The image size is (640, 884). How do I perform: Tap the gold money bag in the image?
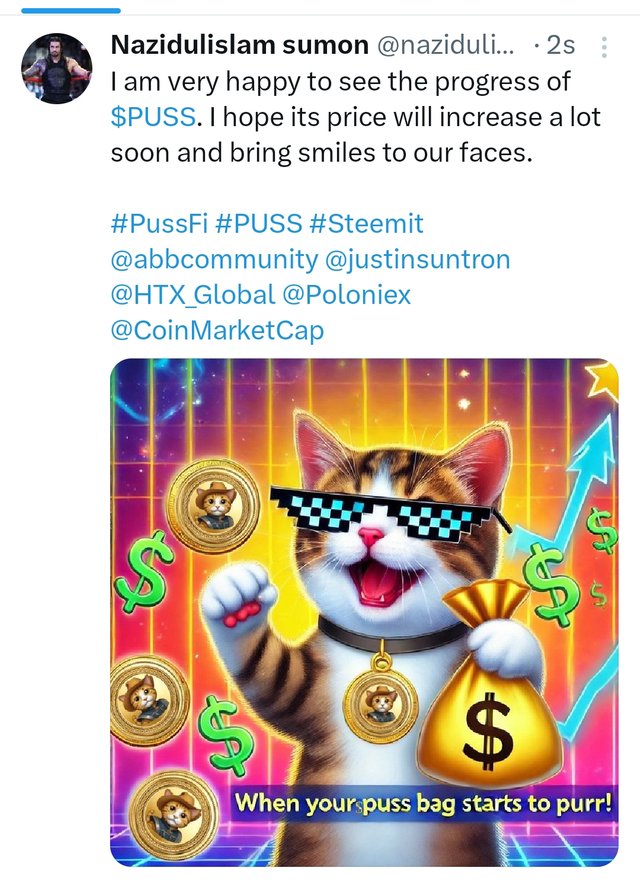coord(499,701)
